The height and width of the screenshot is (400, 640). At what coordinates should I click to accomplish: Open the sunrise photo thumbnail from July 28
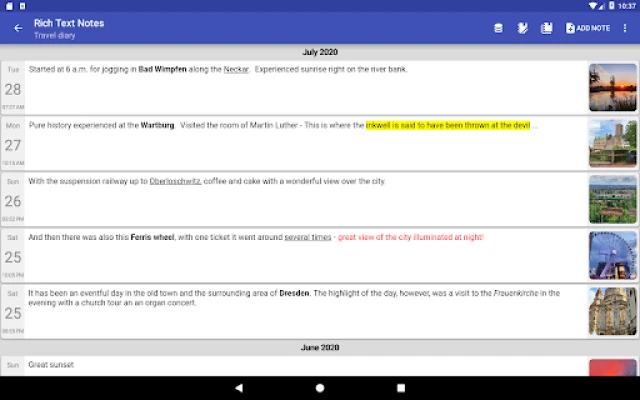pyautogui.click(x=612, y=87)
